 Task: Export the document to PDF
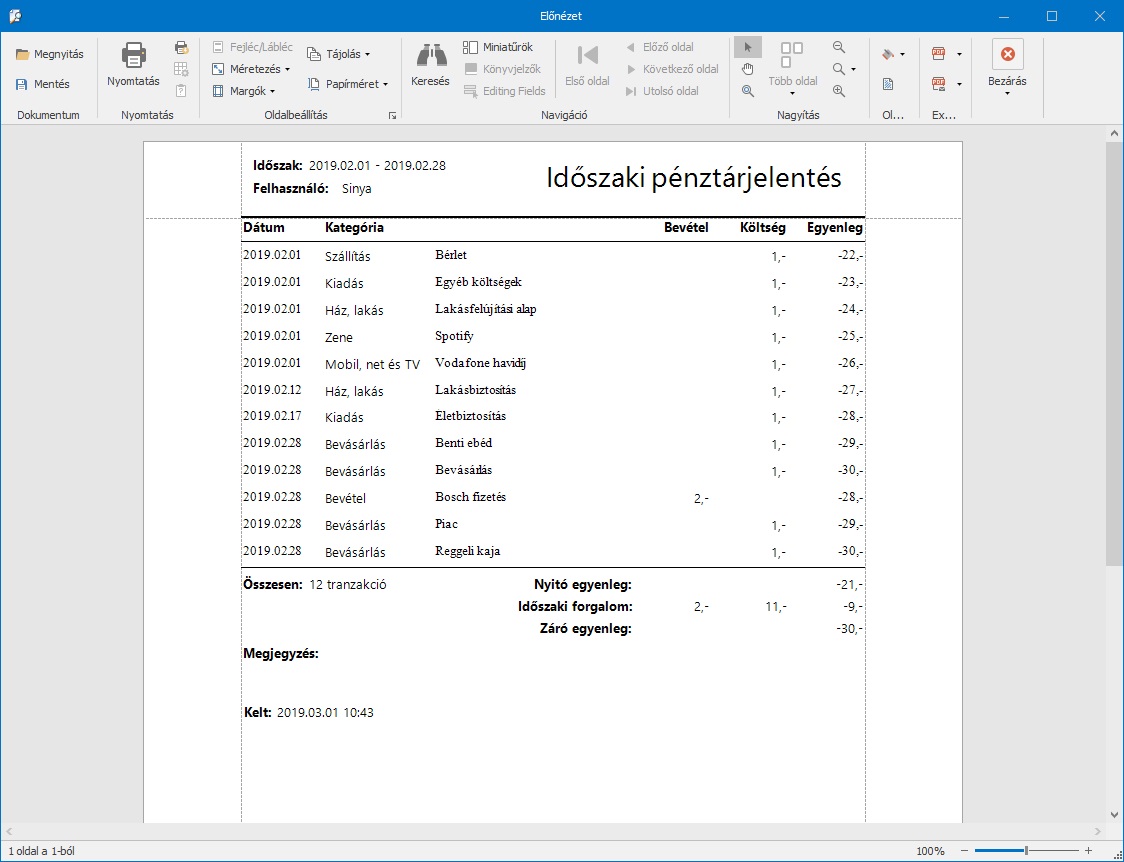[939, 54]
